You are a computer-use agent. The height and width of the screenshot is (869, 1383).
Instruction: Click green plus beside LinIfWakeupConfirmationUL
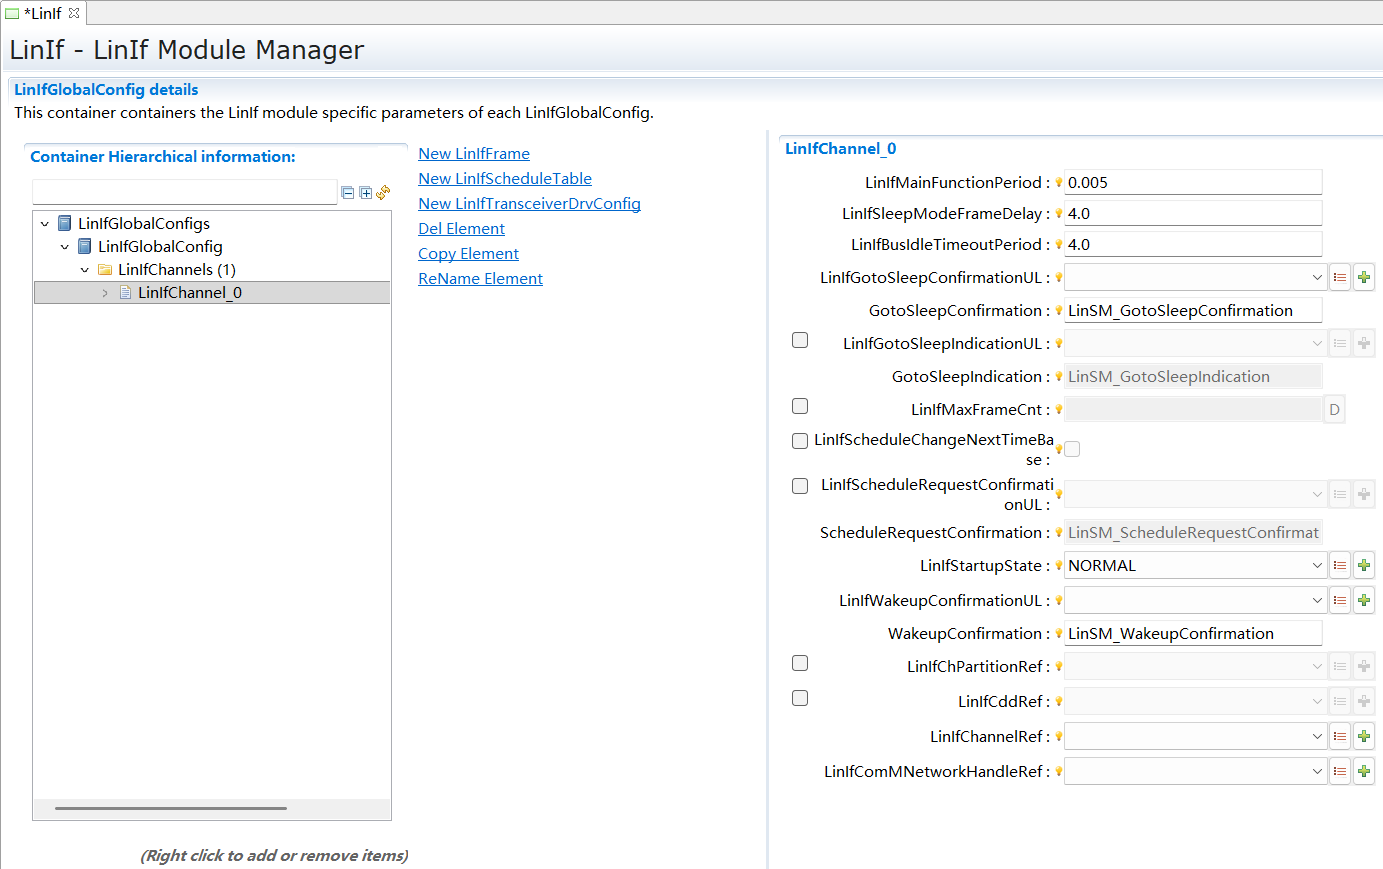[1363, 600]
